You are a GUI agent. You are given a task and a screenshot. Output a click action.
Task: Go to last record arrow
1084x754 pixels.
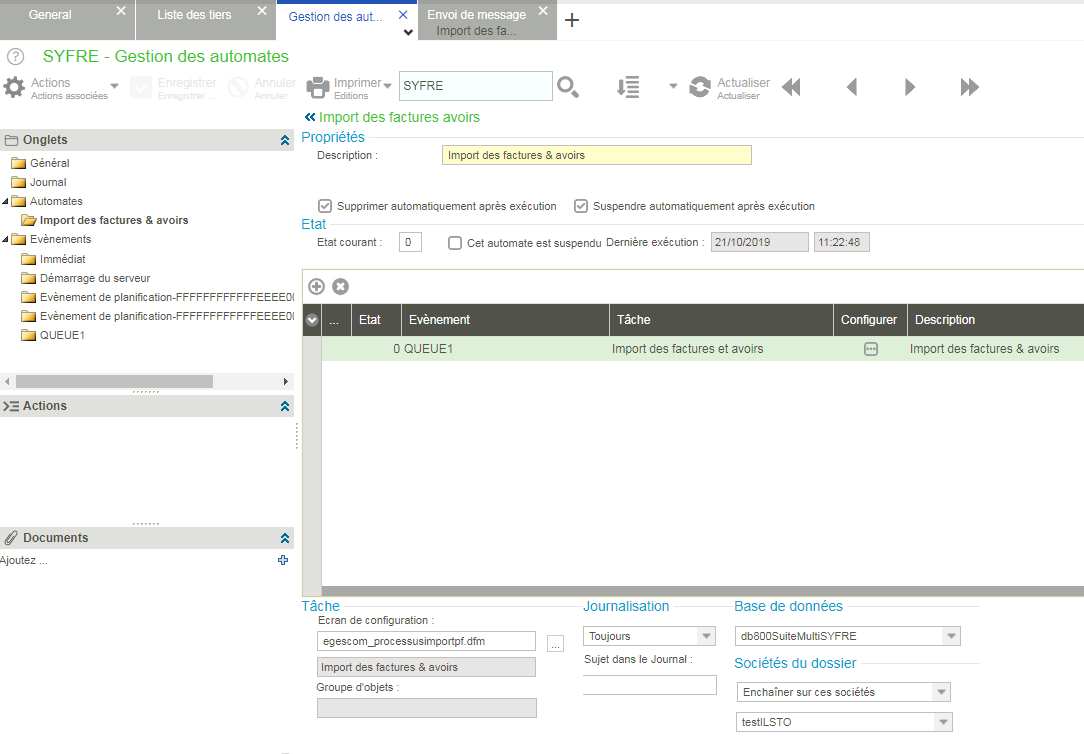click(x=970, y=87)
